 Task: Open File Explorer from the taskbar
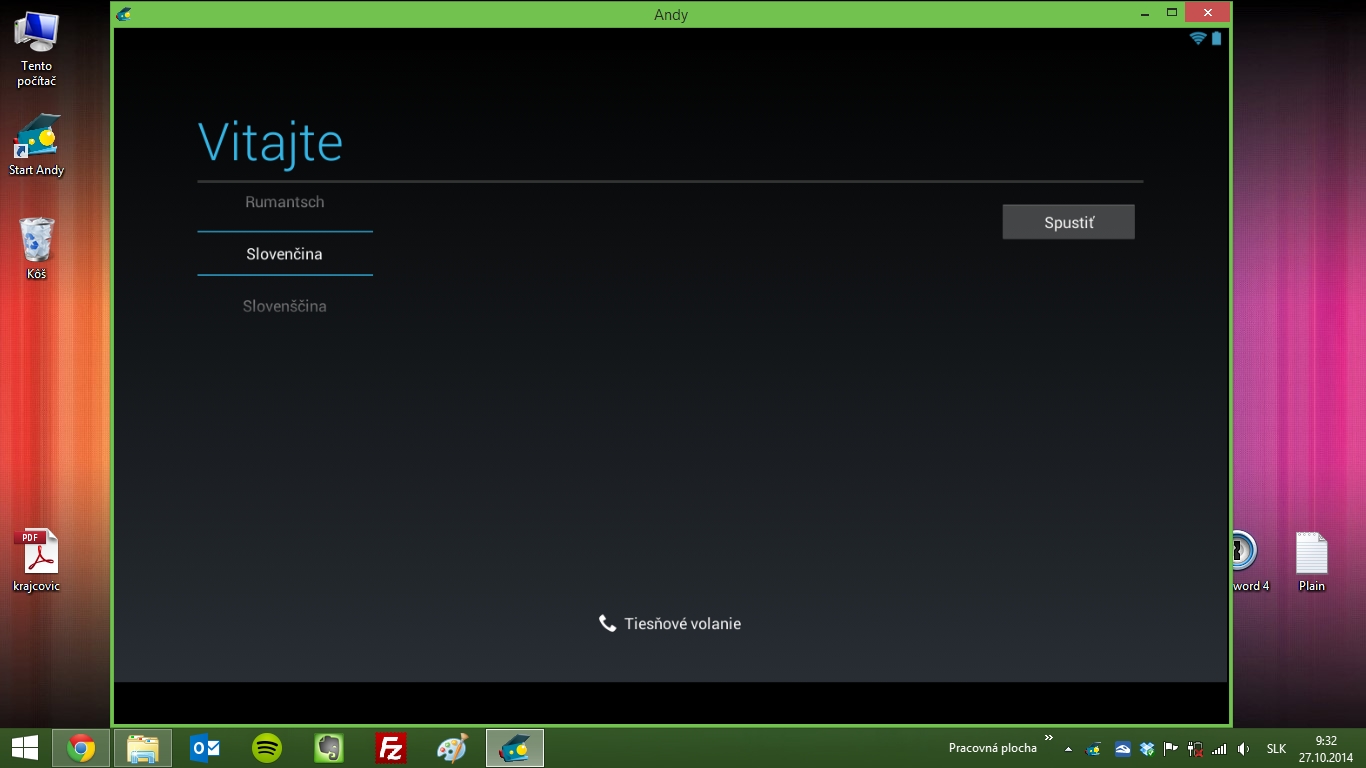(x=143, y=748)
